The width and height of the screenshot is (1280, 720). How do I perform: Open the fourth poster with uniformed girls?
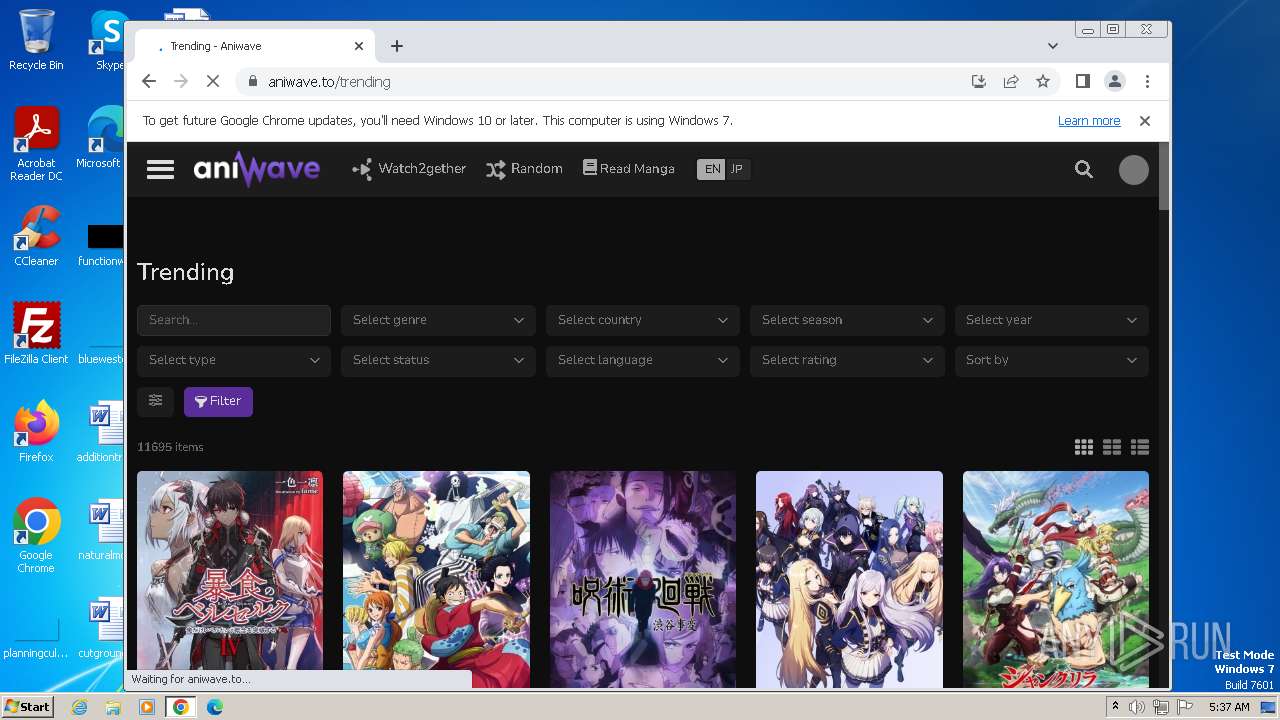(849, 579)
